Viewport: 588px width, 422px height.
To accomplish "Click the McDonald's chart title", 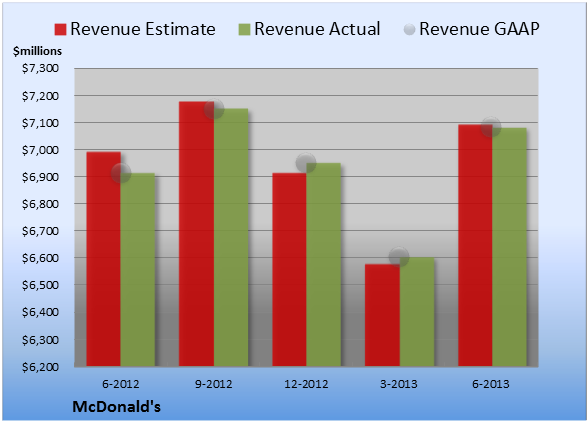I will click(x=117, y=407).
